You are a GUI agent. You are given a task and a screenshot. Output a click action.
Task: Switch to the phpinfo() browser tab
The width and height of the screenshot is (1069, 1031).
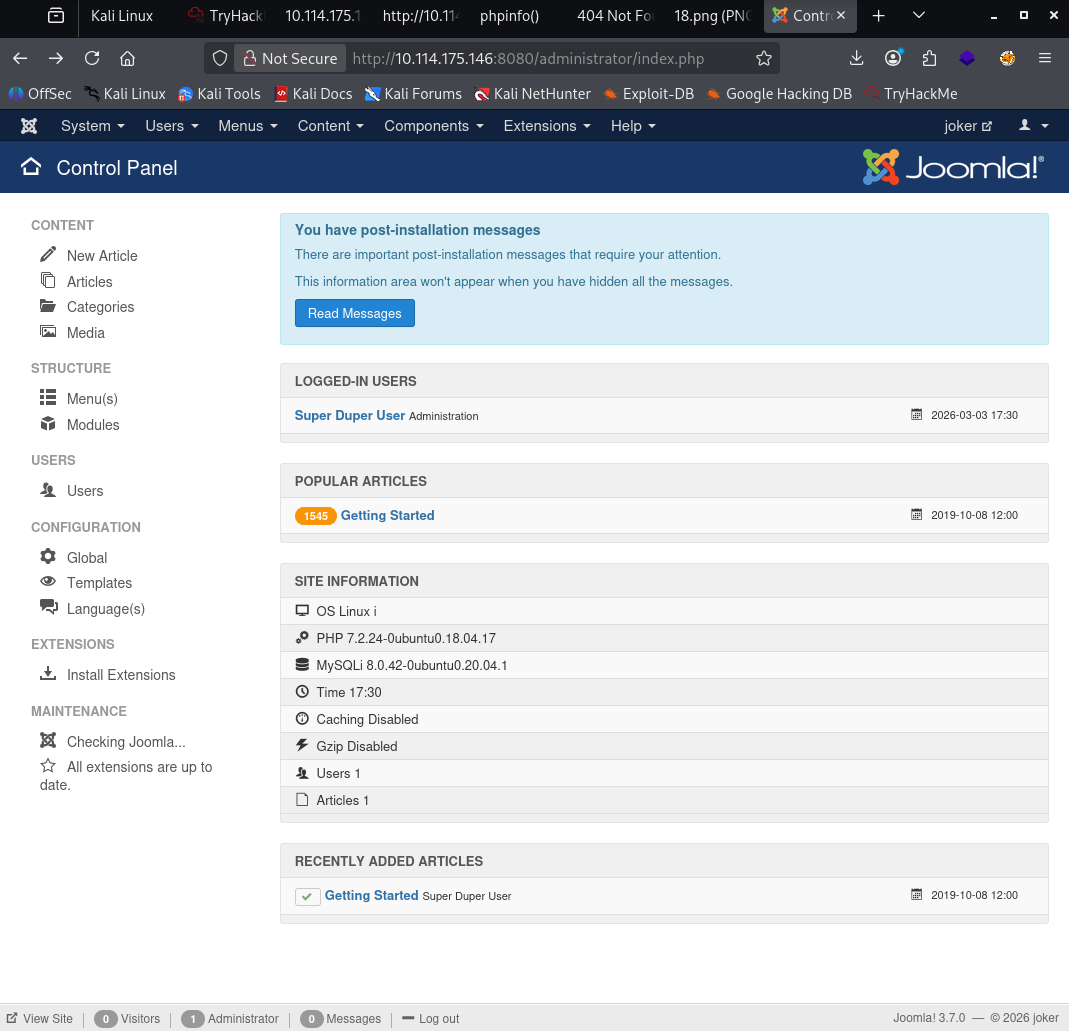pos(509,16)
